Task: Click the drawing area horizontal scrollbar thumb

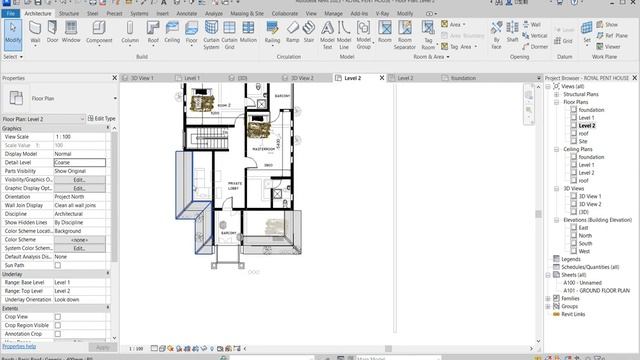Action: (388, 349)
